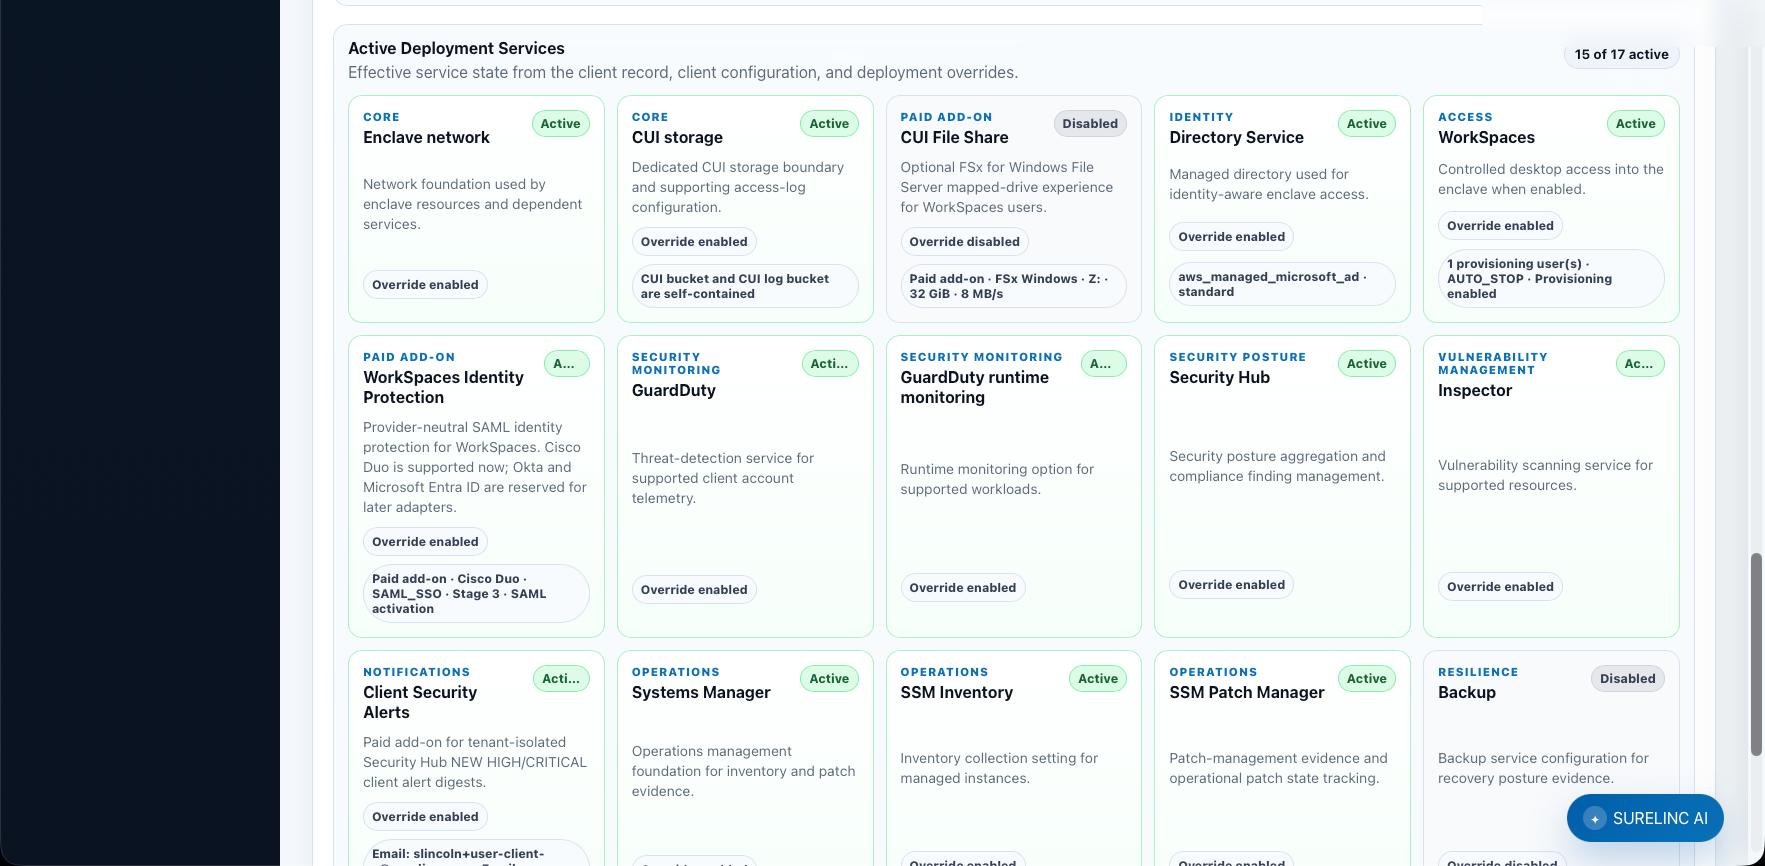This screenshot has width=1765, height=866.
Task: Click the 'SSM Patch Manager' card title
Action: tap(1246, 693)
